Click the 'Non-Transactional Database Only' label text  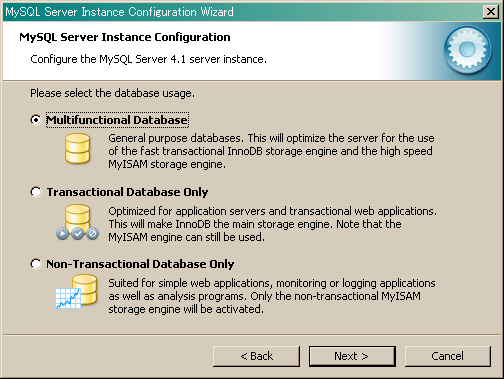(x=140, y=264)
